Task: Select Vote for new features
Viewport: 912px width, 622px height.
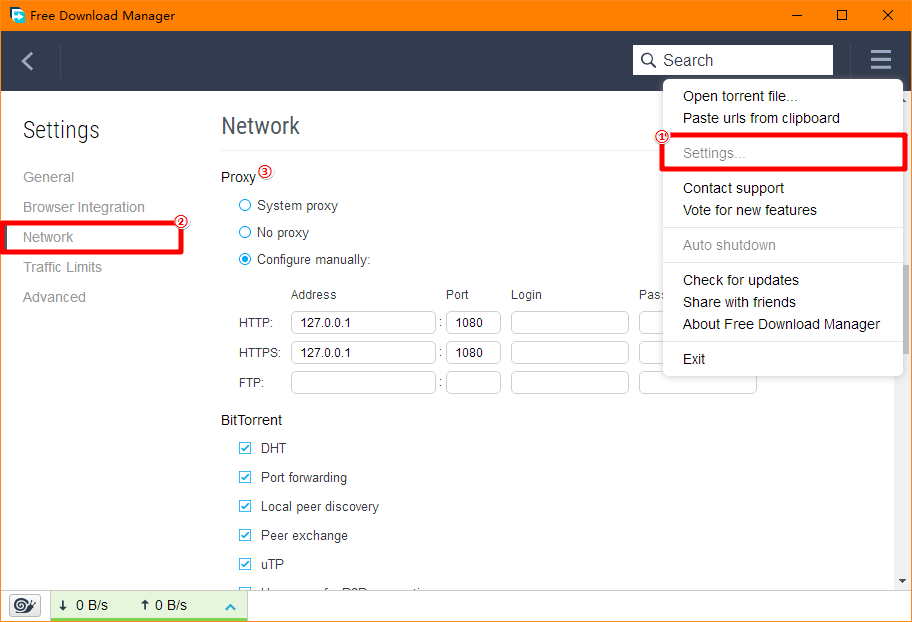Action: coord(749,210)
